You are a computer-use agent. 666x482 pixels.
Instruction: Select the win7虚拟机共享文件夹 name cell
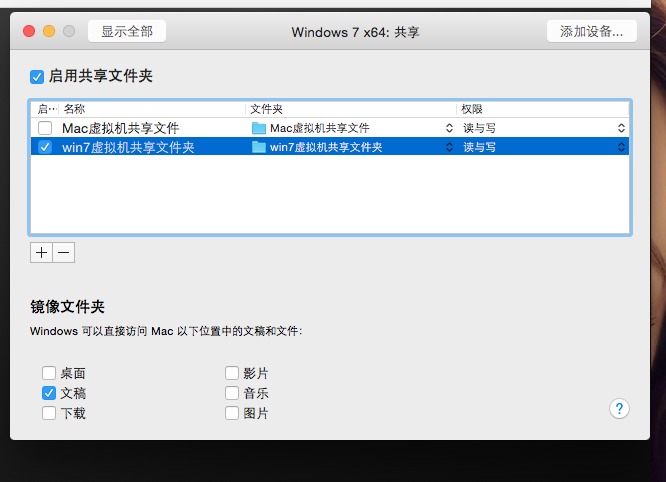tap(128, 147)
